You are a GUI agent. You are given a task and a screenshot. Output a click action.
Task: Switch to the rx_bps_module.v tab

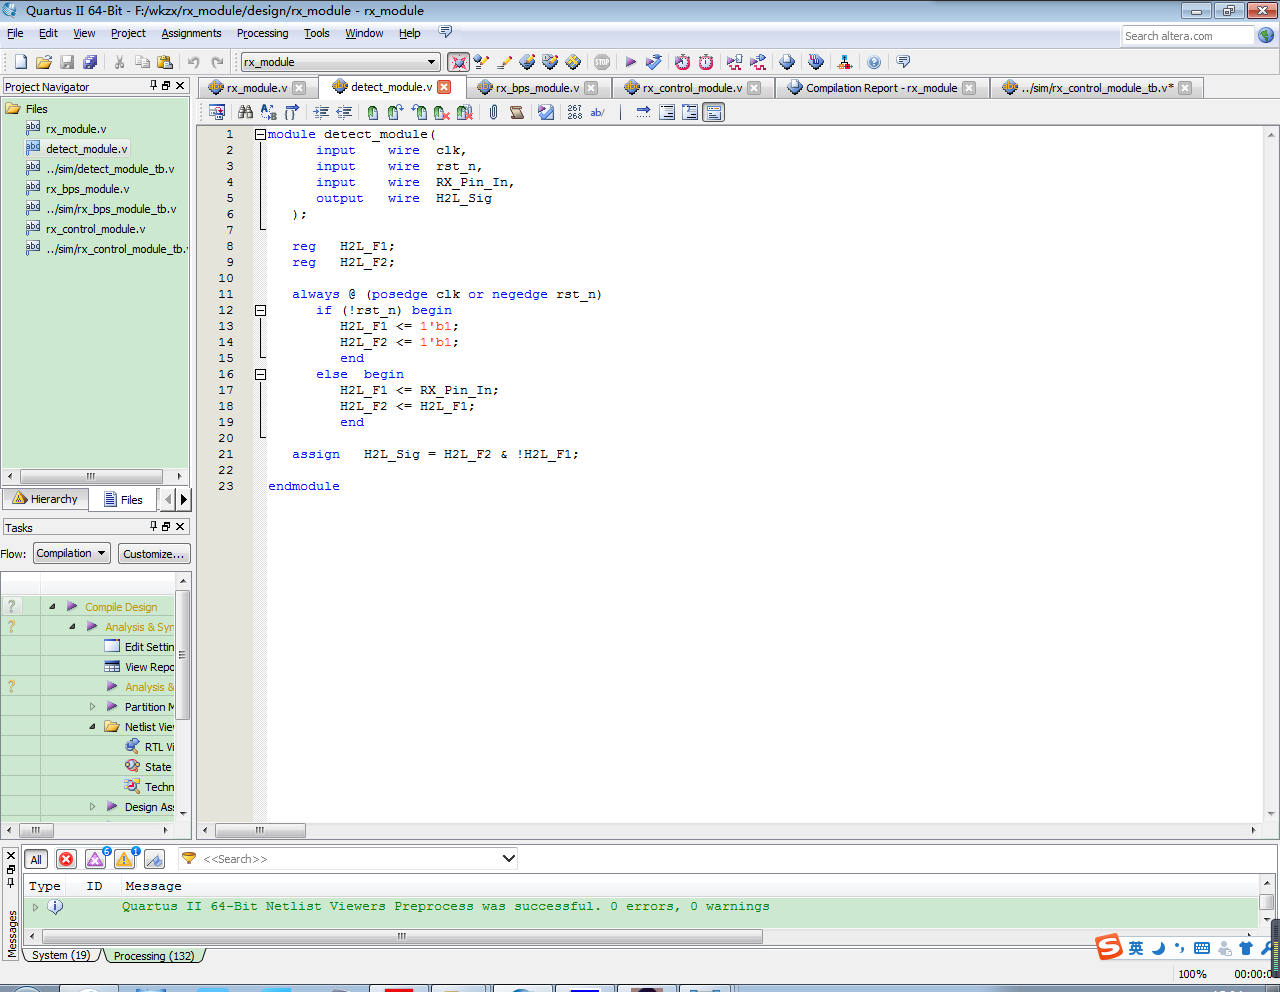tap(537, 88)
